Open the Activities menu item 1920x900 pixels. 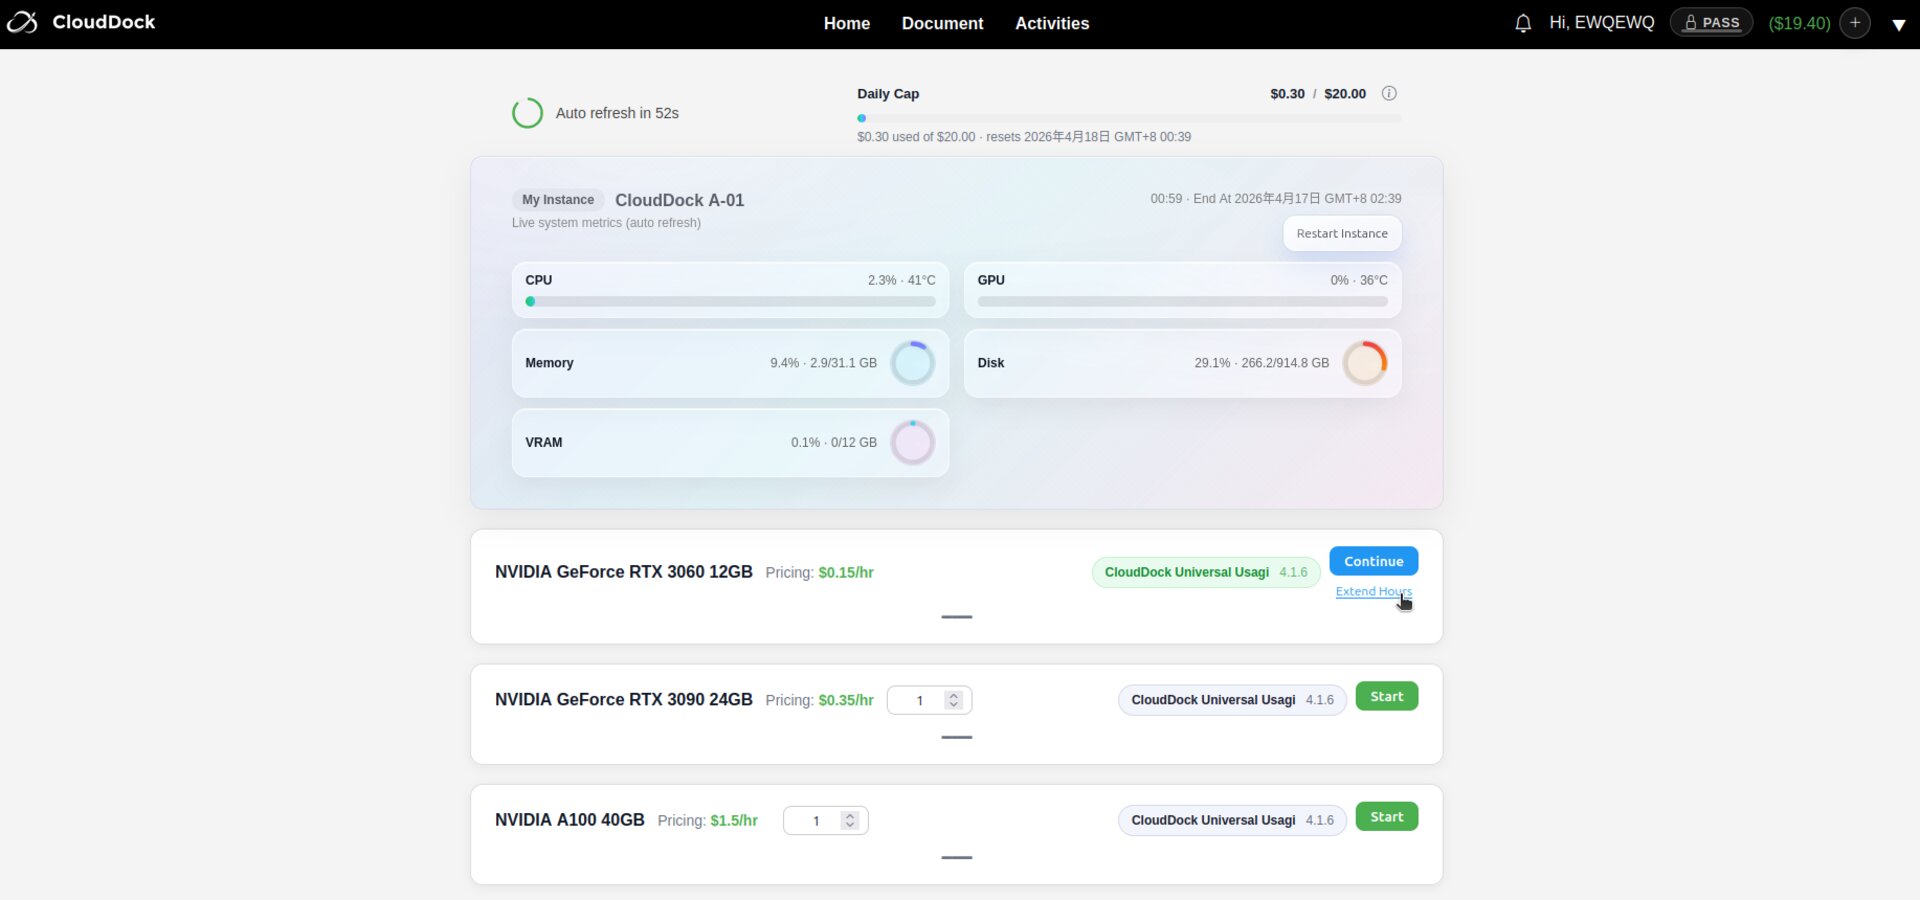1052,23
